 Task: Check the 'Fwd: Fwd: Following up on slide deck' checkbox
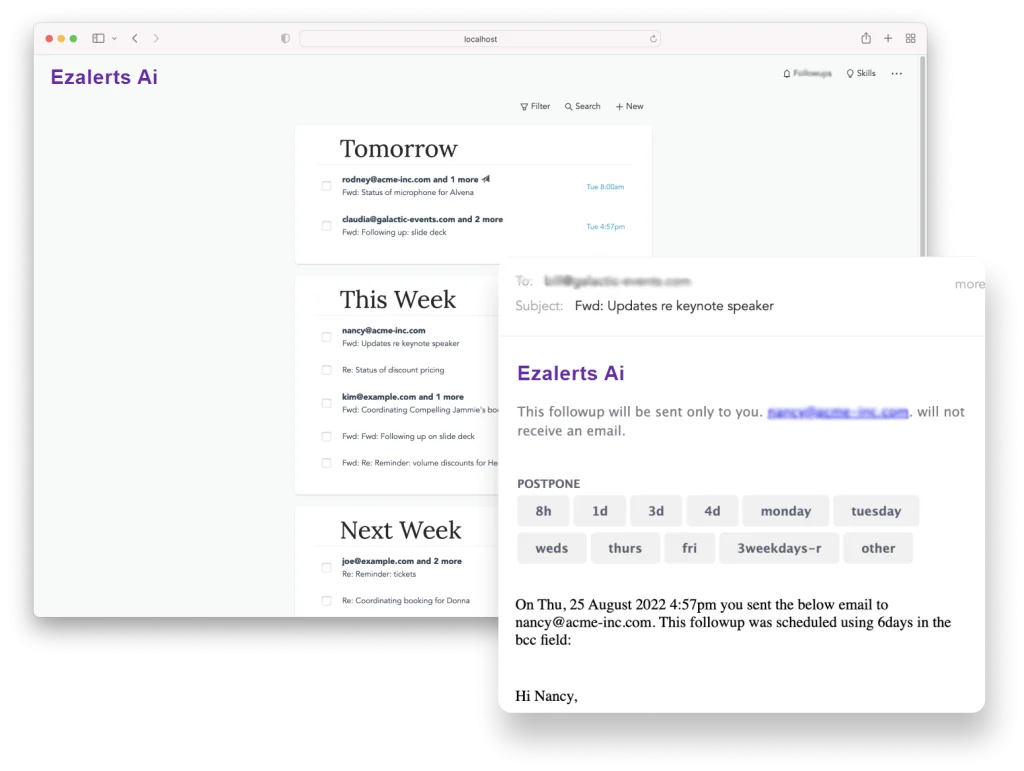tap(327, 437)
